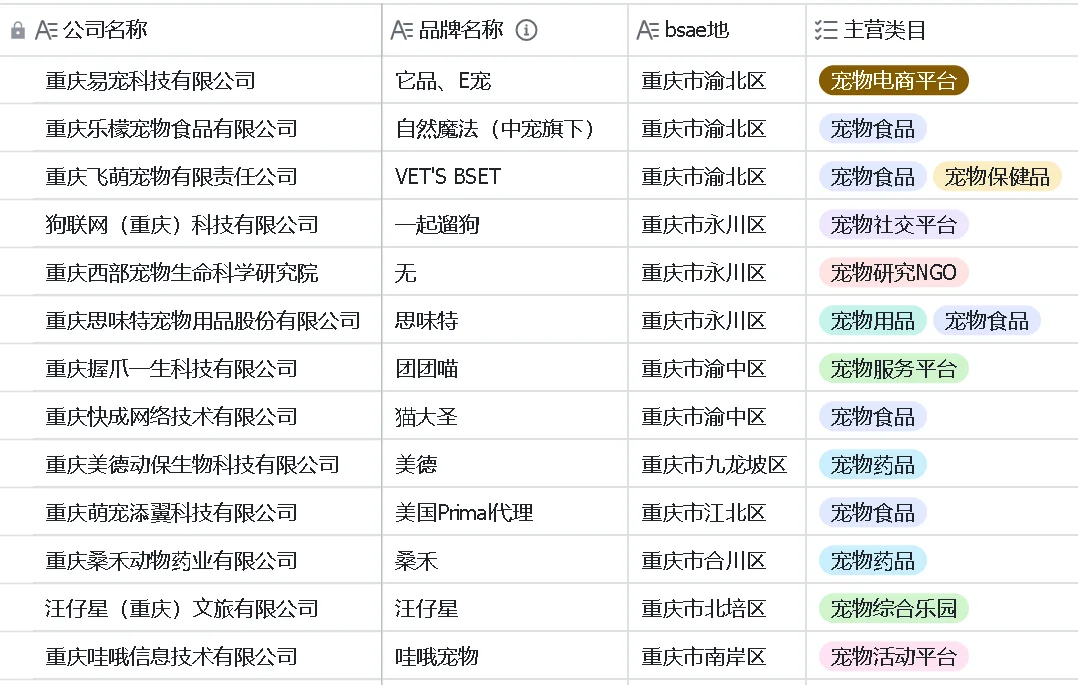Click the multi-select icon of 主营类目 column

(826, 30)
